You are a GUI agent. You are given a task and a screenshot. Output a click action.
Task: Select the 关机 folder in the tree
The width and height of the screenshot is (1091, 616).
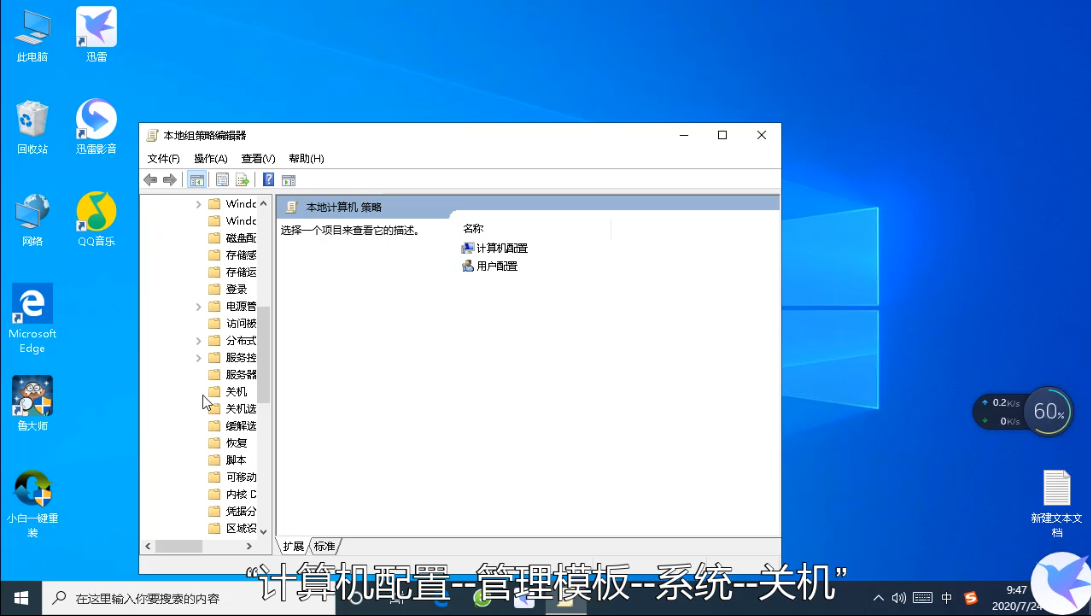237,391
